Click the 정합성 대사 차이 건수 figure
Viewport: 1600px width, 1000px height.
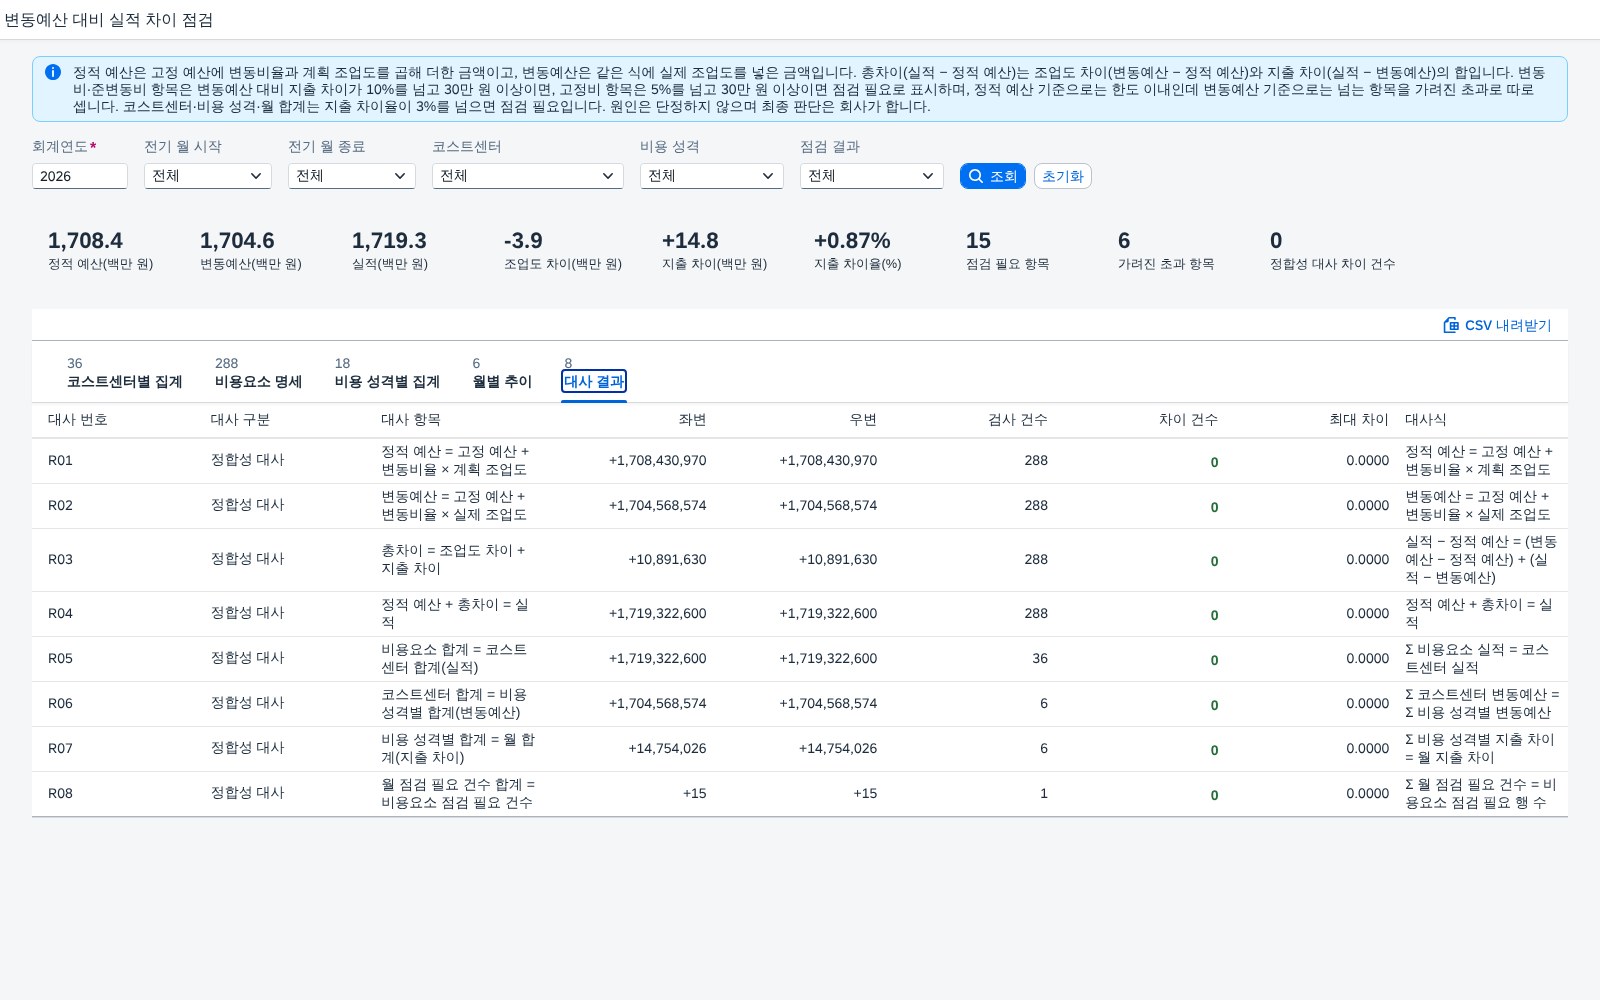[x=1276, y=241]
